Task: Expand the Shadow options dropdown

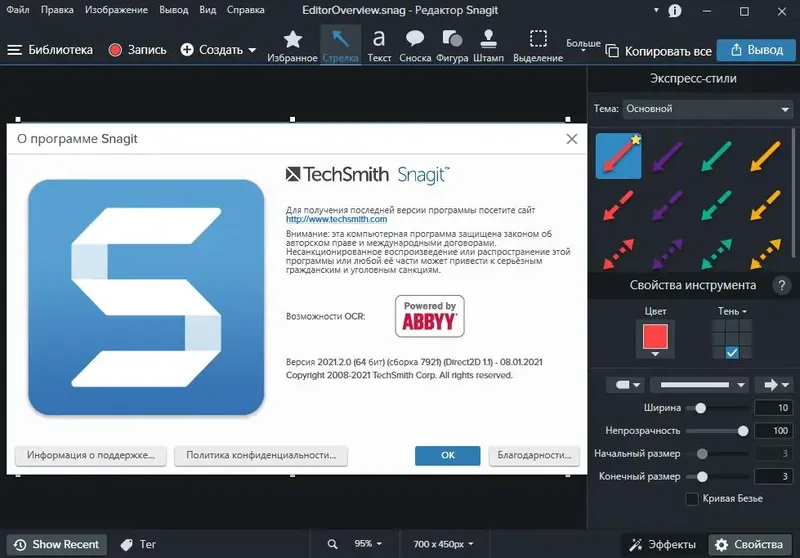Action: point(732,311)
